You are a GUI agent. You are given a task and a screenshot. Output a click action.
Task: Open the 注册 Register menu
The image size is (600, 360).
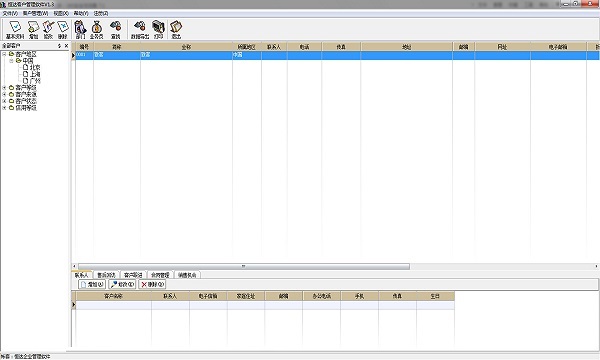click(101, 13)
